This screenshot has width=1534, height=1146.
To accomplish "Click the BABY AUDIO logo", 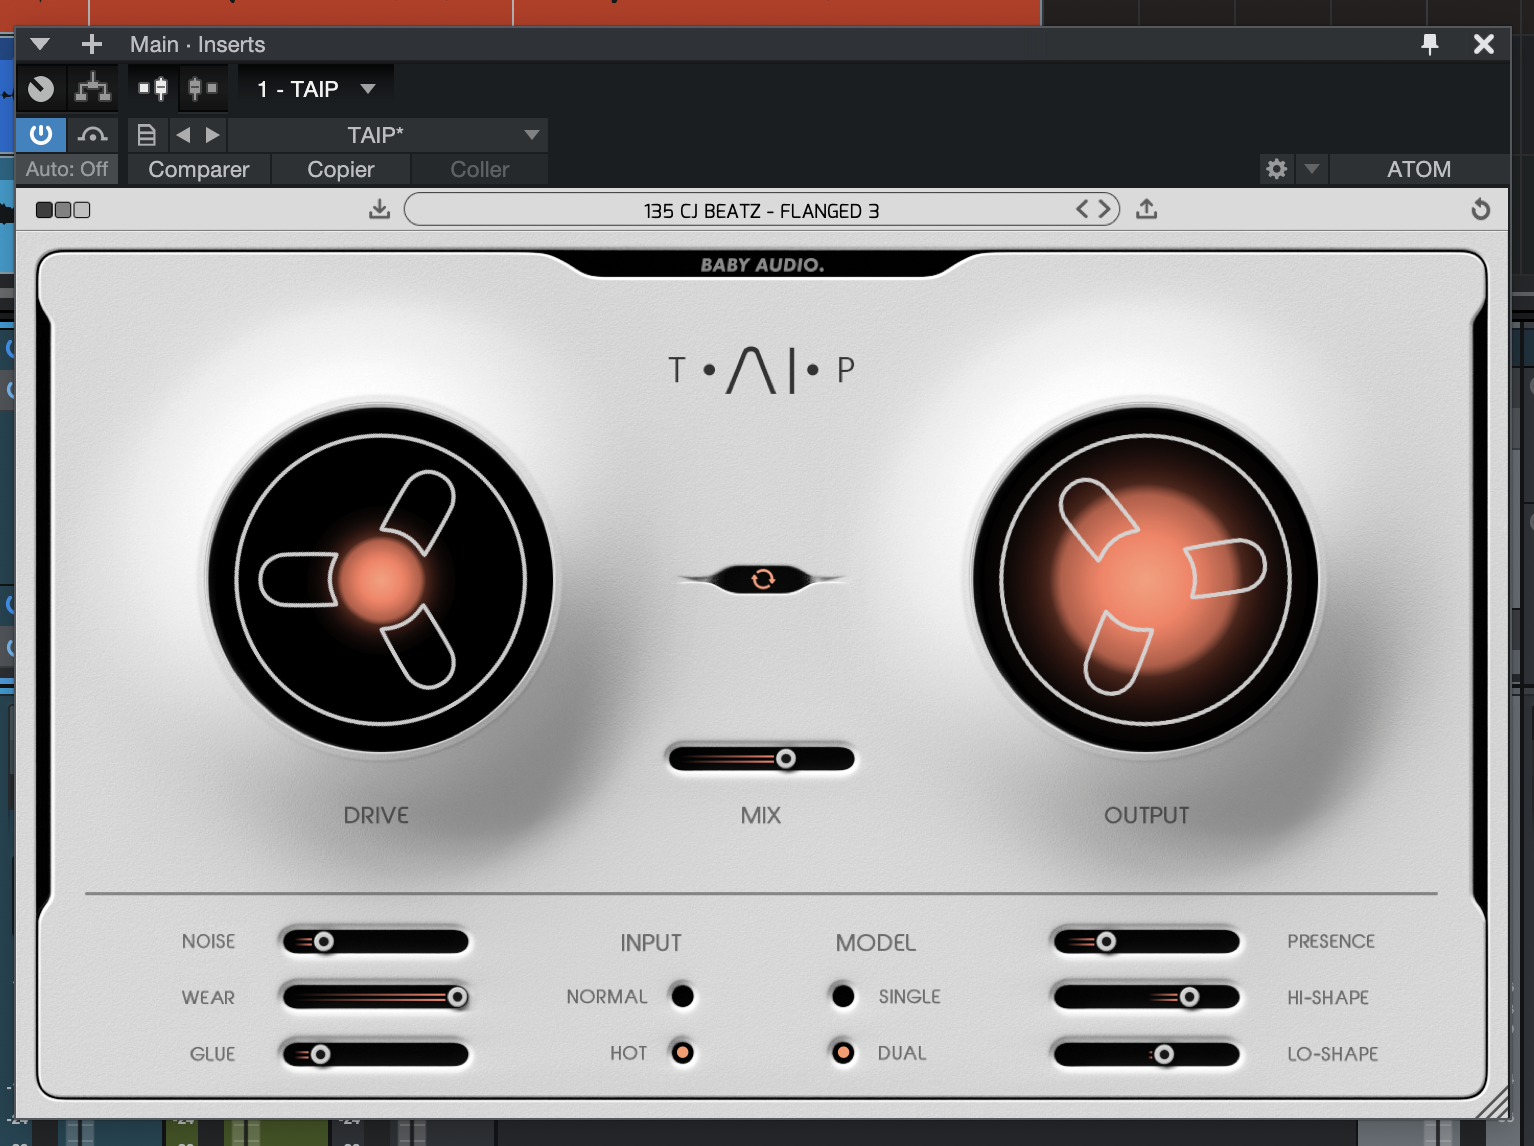I will (762, 265).
